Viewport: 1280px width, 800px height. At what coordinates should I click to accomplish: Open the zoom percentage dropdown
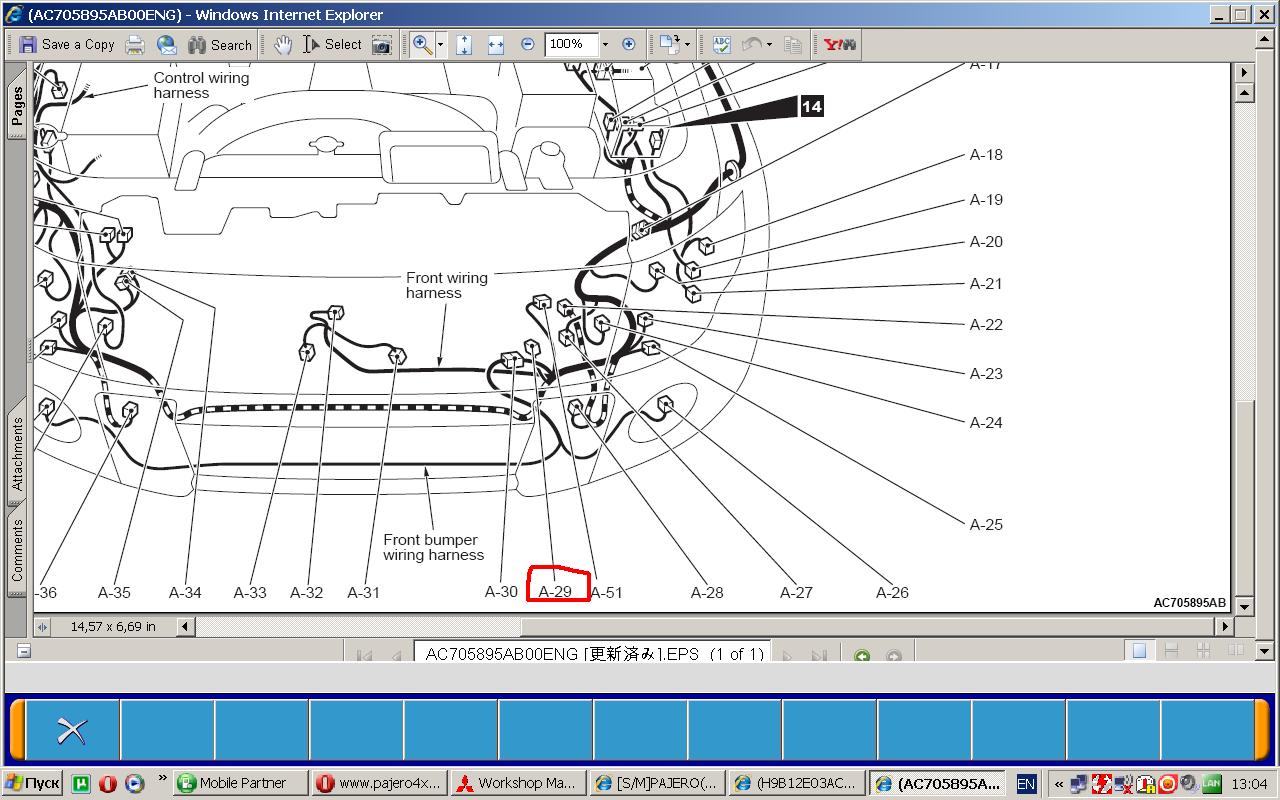point(604,44)
